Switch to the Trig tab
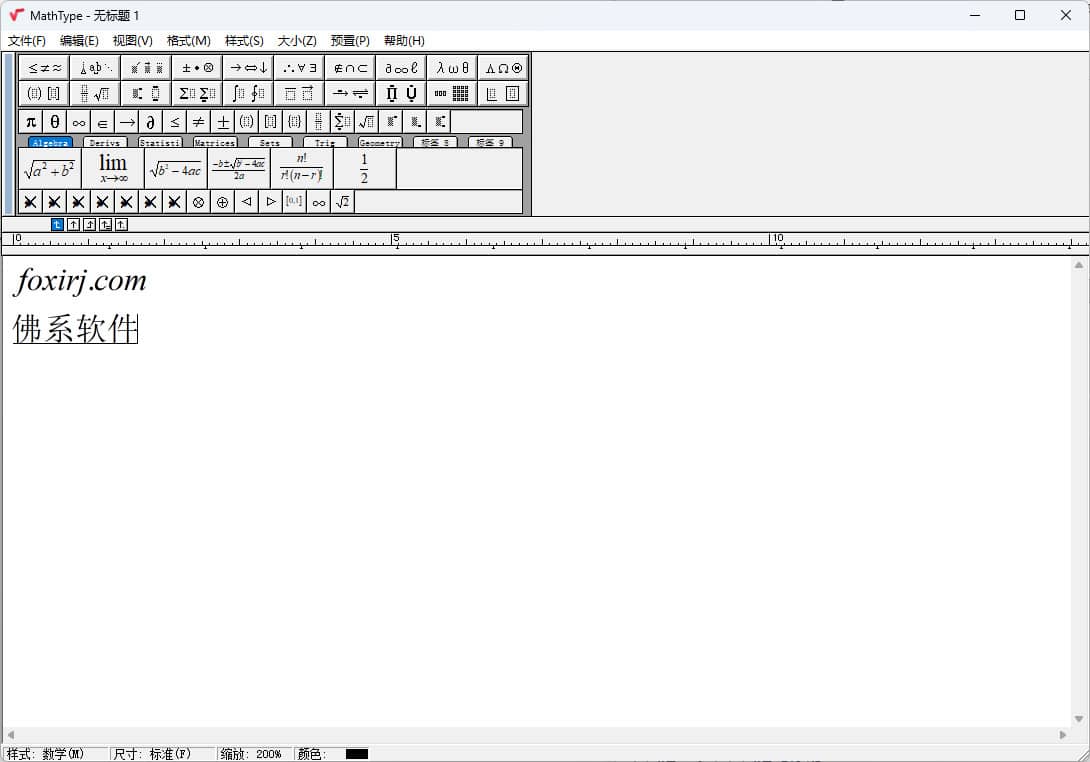This screenshot has height=762, width=1090. 325,143
